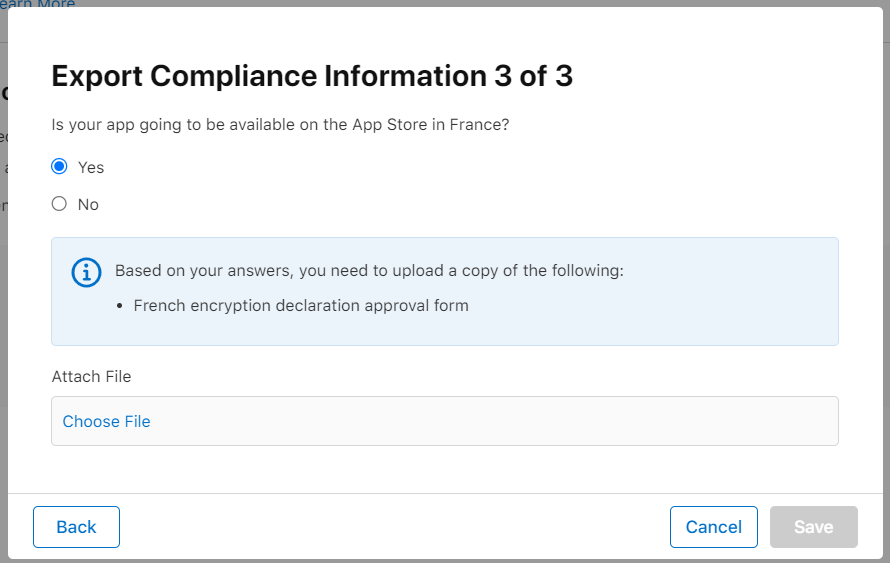Click the 'Yes' option label text
This screenshot has height=563, width=890.
pos(91,167)
